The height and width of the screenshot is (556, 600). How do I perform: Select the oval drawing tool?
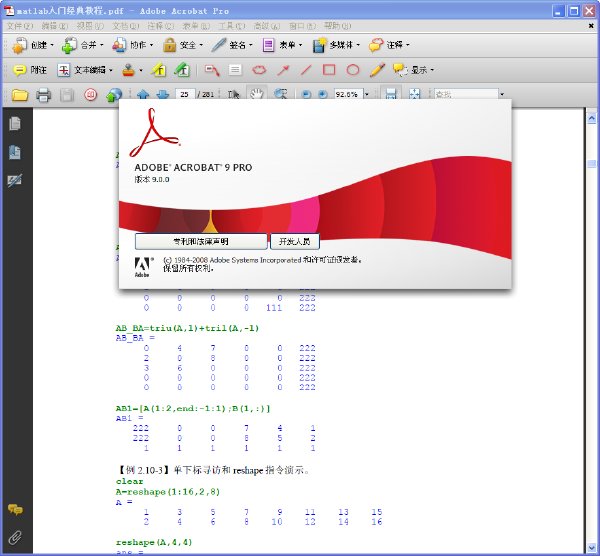(x=353, y=70)
